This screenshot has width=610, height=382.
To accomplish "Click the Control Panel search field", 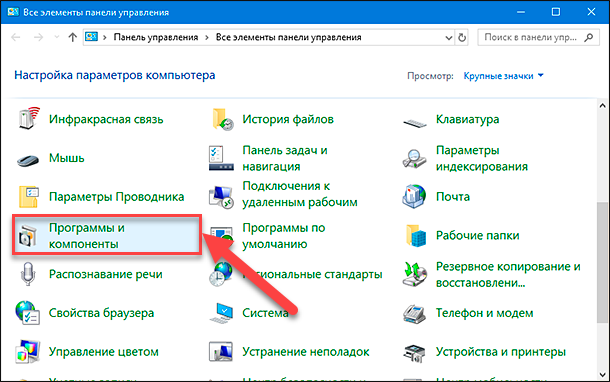I will (x=538, y=37).
